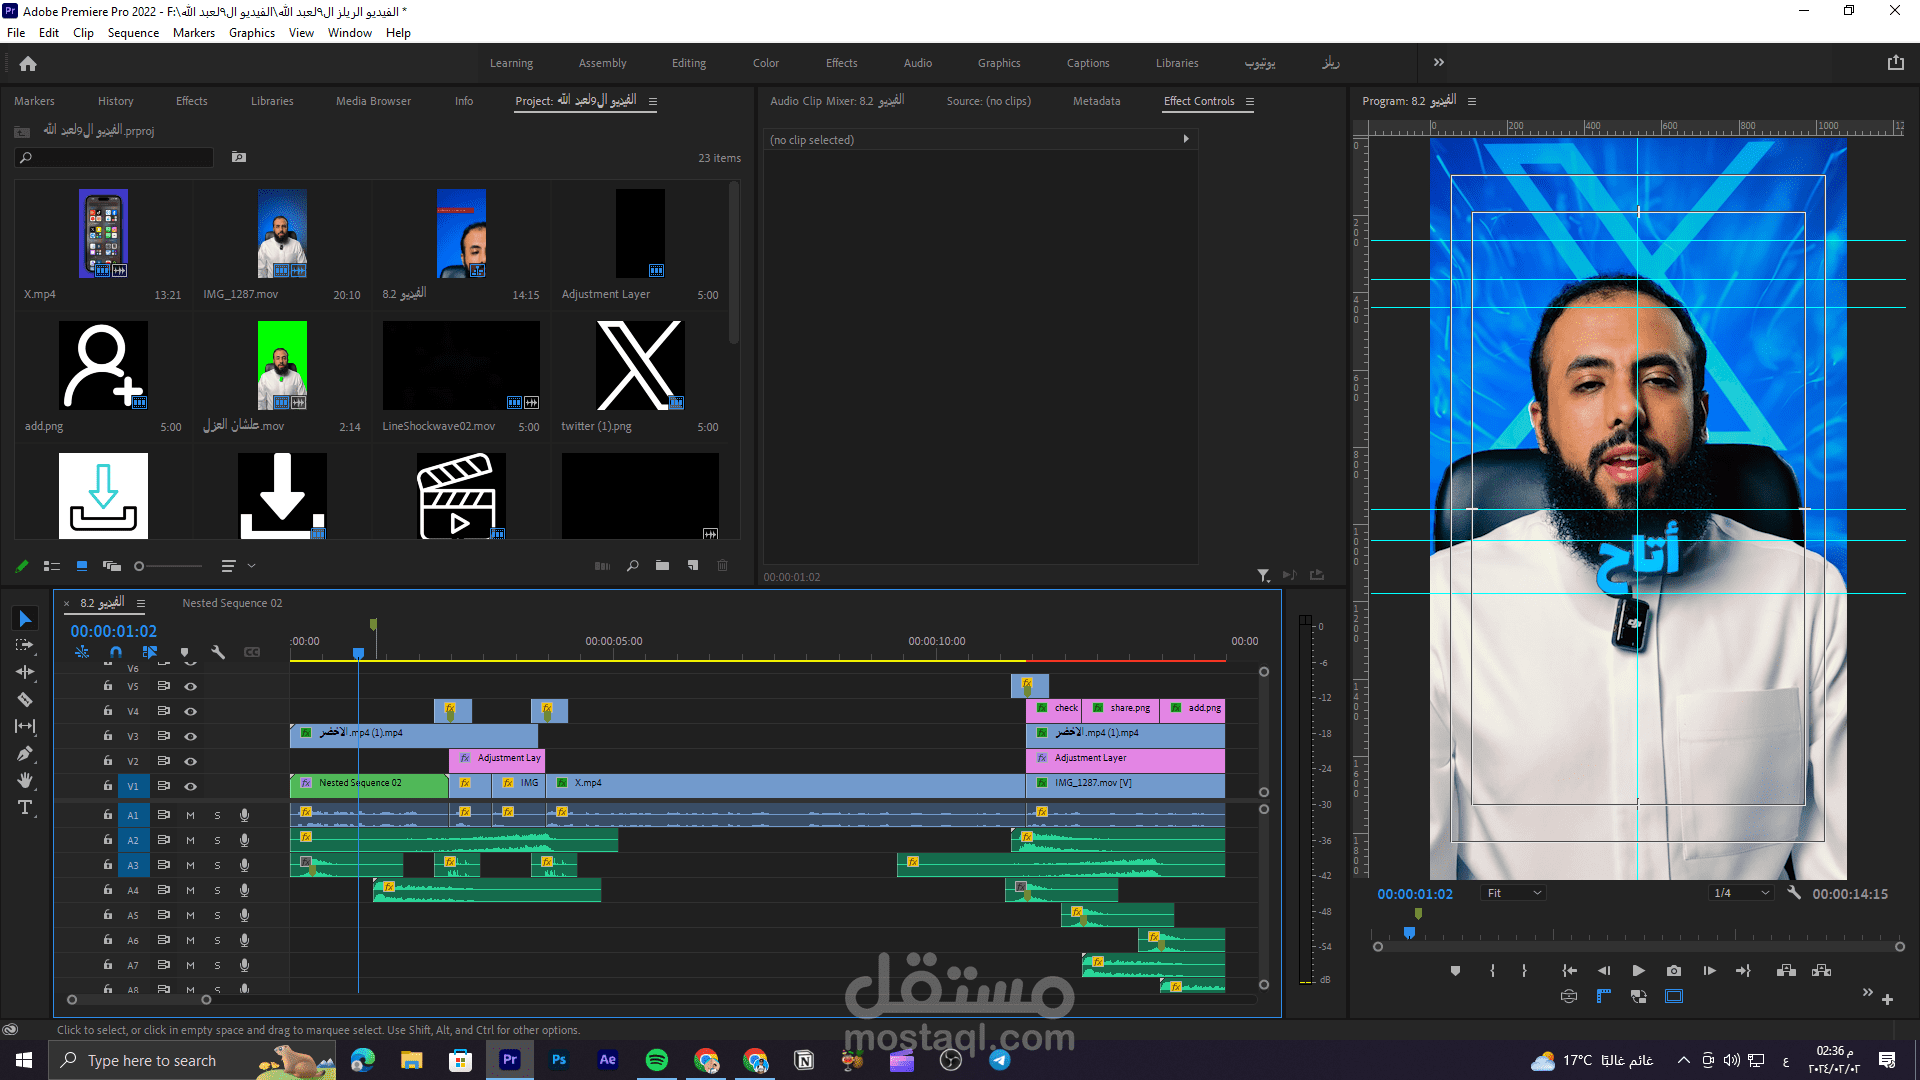Solo audio track A4
This screenshot has width=1920, height=1080.
click(217, 891)
